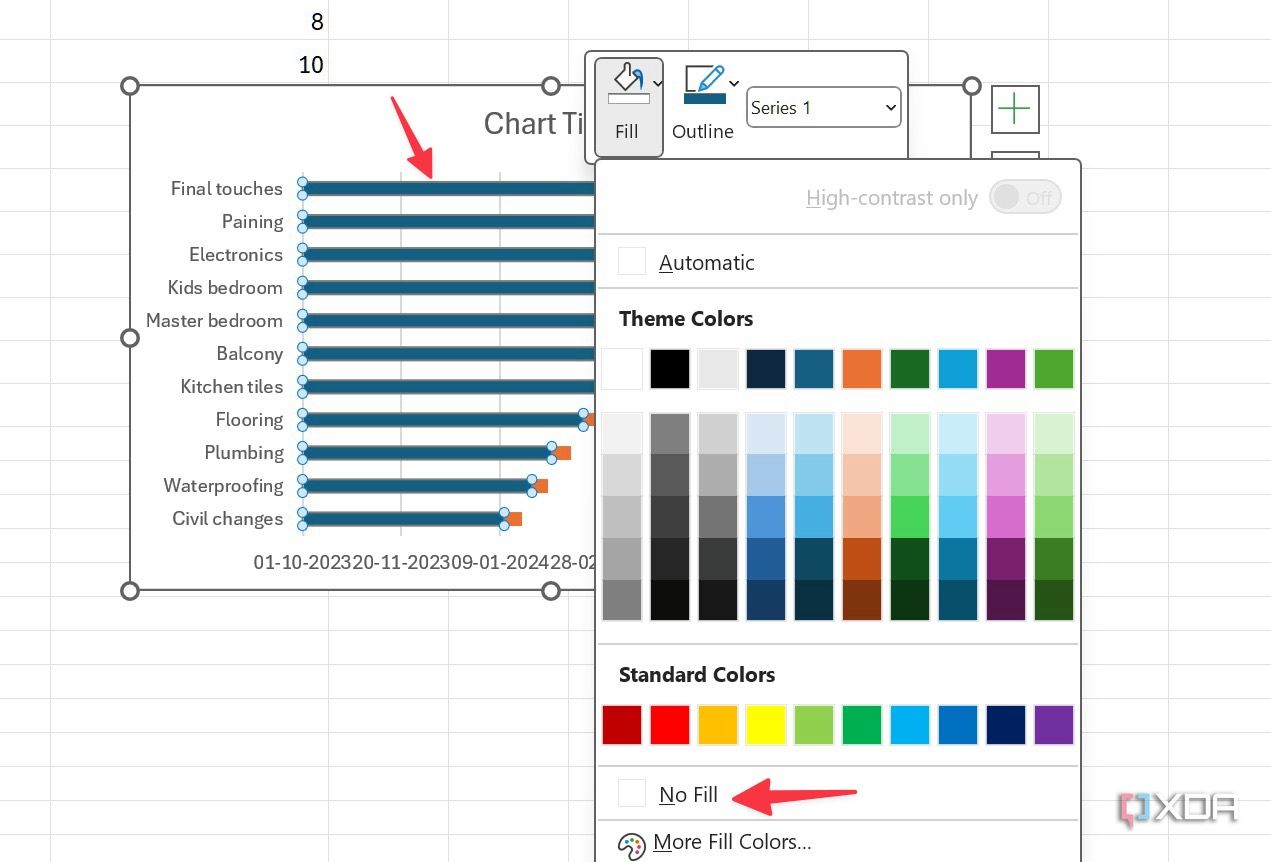The width and height of the screenshot is (1271, 862).
Task: Open the Series 1 dropdown
Action: click(823, 107)
